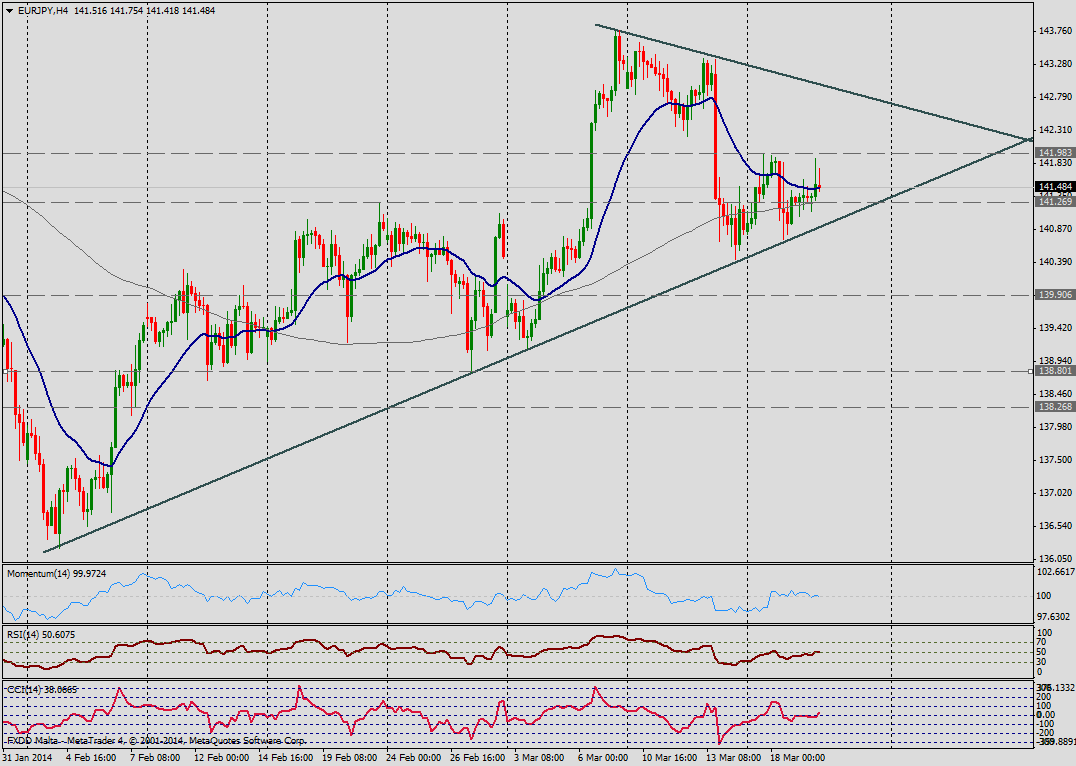Screen dimensions: 1076x766
Task: Click the 102.6617 Momentum scale value
Action: coord(1055,573)
